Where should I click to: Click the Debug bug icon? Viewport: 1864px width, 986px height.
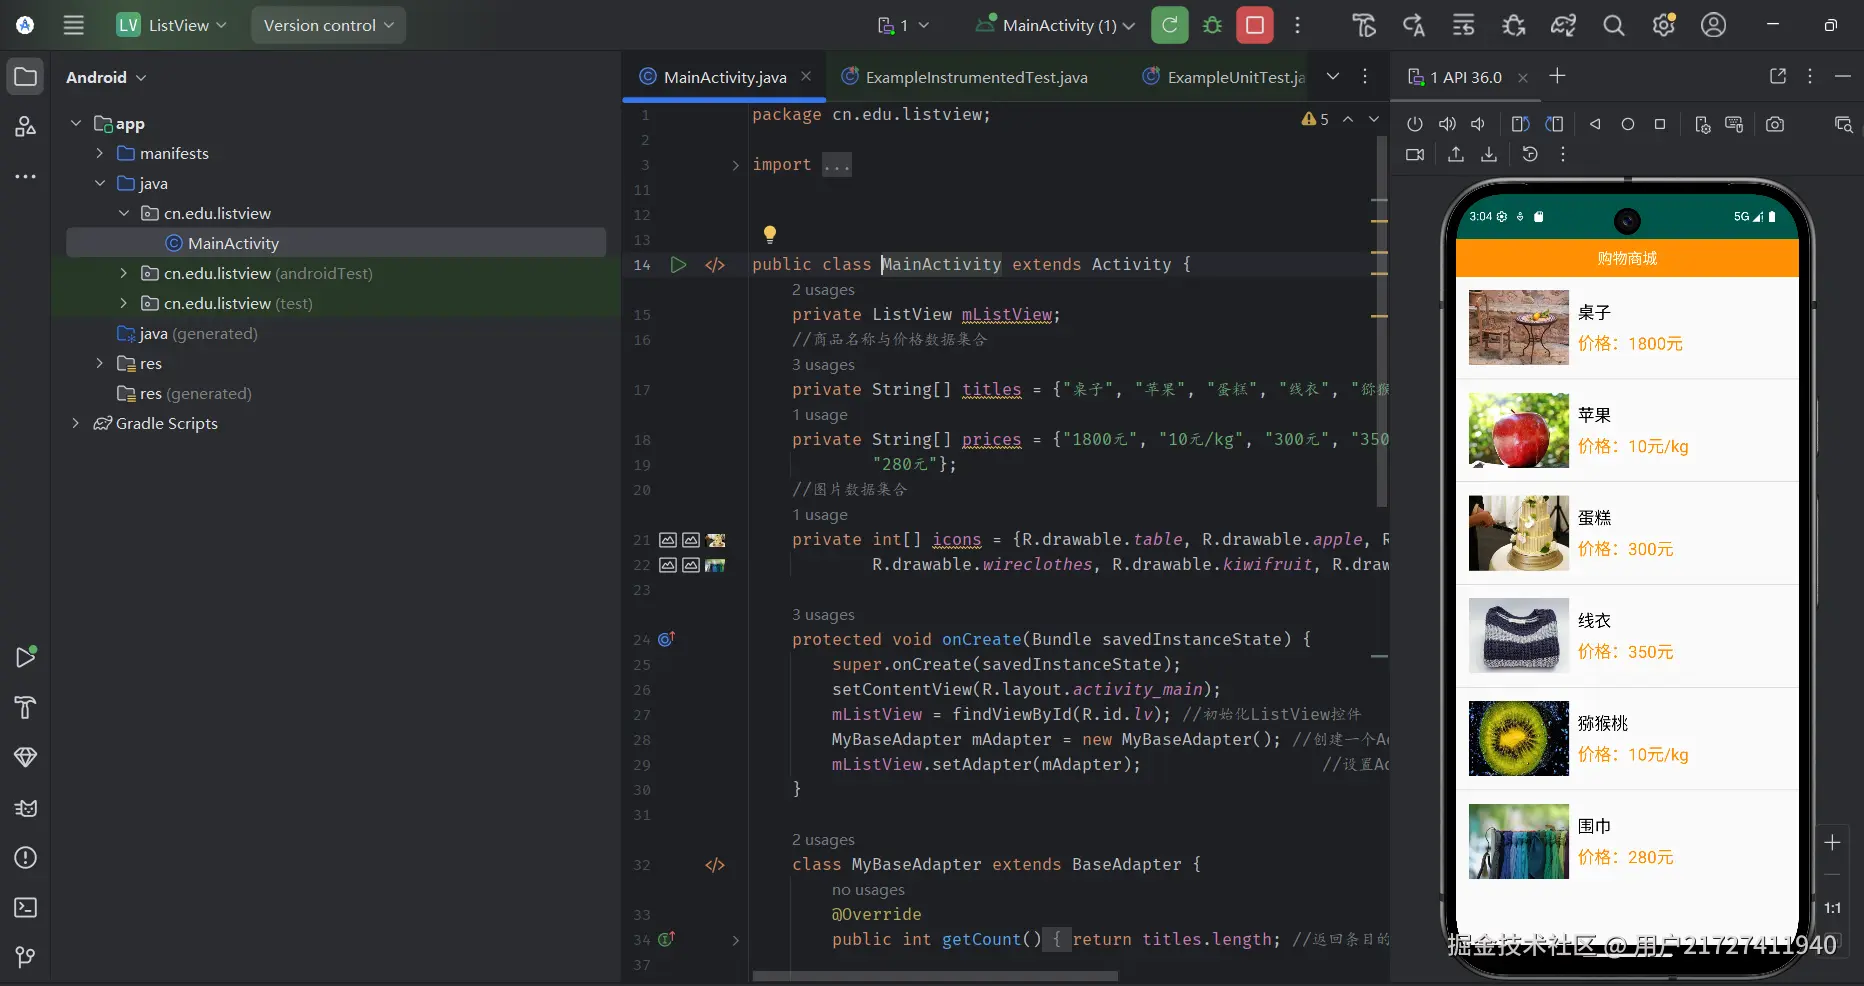click(x=1212, y=25)
